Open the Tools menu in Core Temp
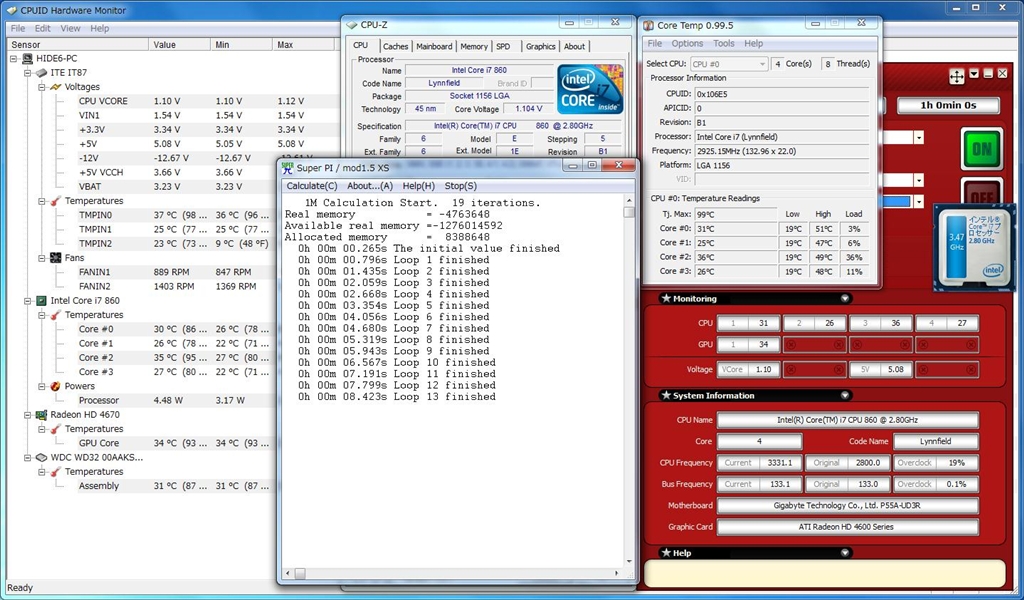1024x600 pixels. click(x=724, y=44)
